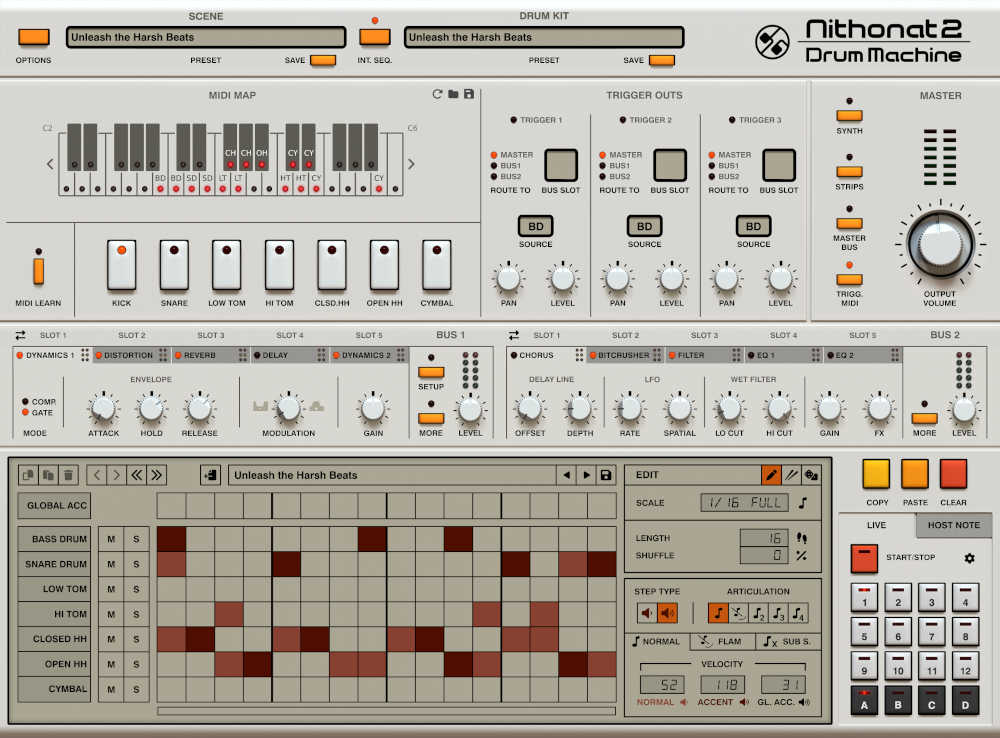
Task: Open sequencer settings gear icon
Action: [968, 558]
